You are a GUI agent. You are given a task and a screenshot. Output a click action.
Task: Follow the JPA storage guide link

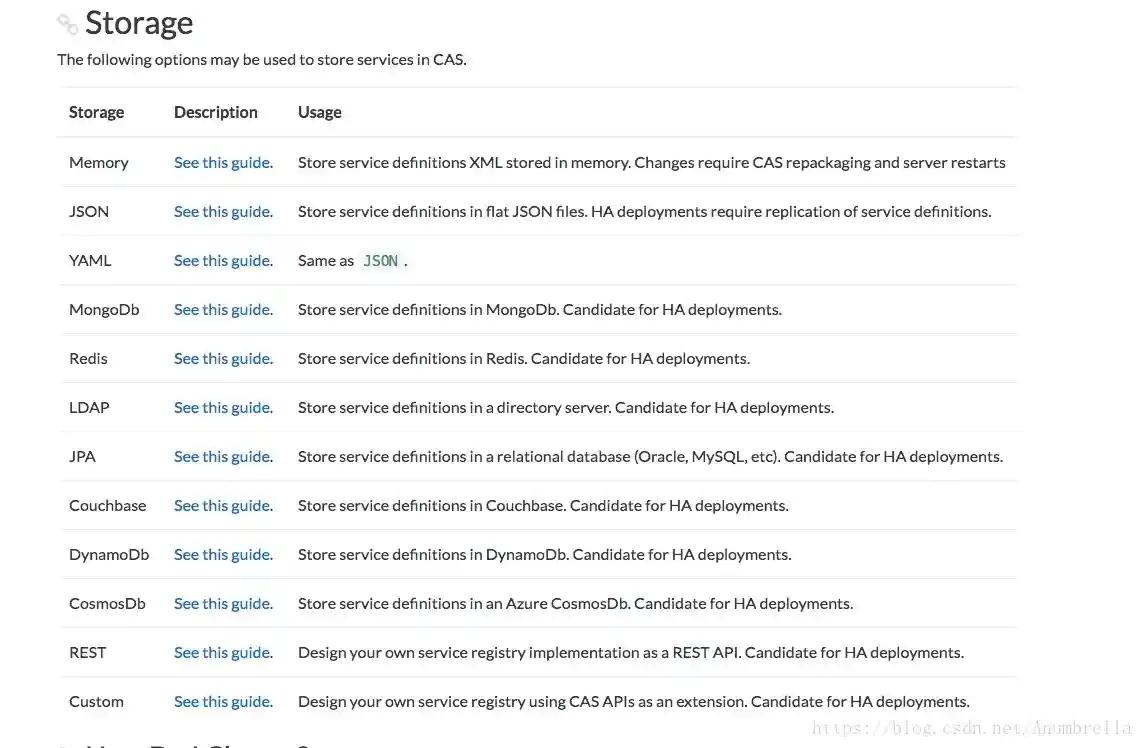[x=222, y=456]
